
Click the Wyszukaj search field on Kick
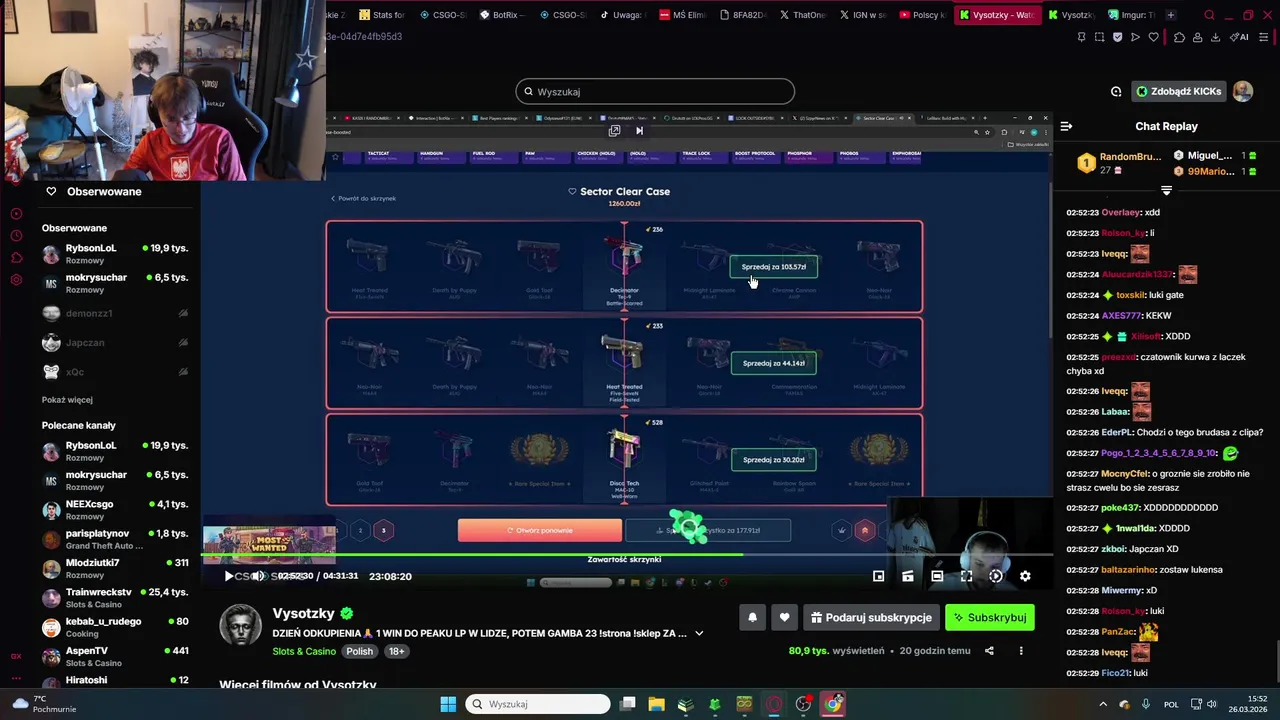pos(655,92)
